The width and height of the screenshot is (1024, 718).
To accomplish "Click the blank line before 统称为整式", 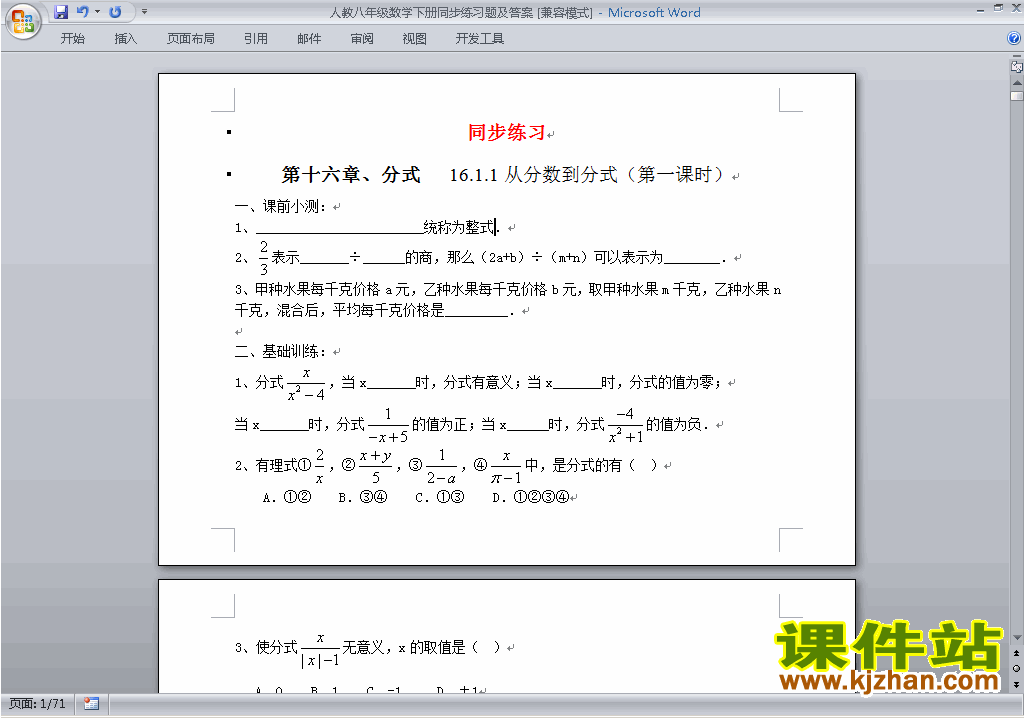I will [340, 228].
